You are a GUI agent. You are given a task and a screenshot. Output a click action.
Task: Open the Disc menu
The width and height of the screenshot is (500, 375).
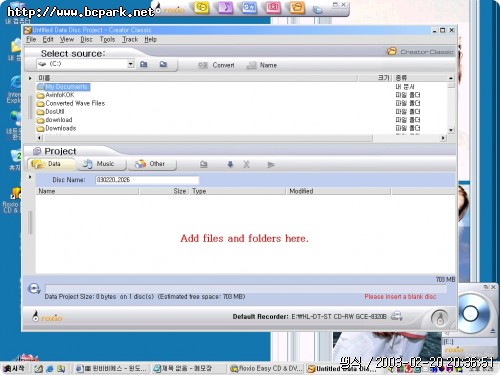click(x=86, y=39)
